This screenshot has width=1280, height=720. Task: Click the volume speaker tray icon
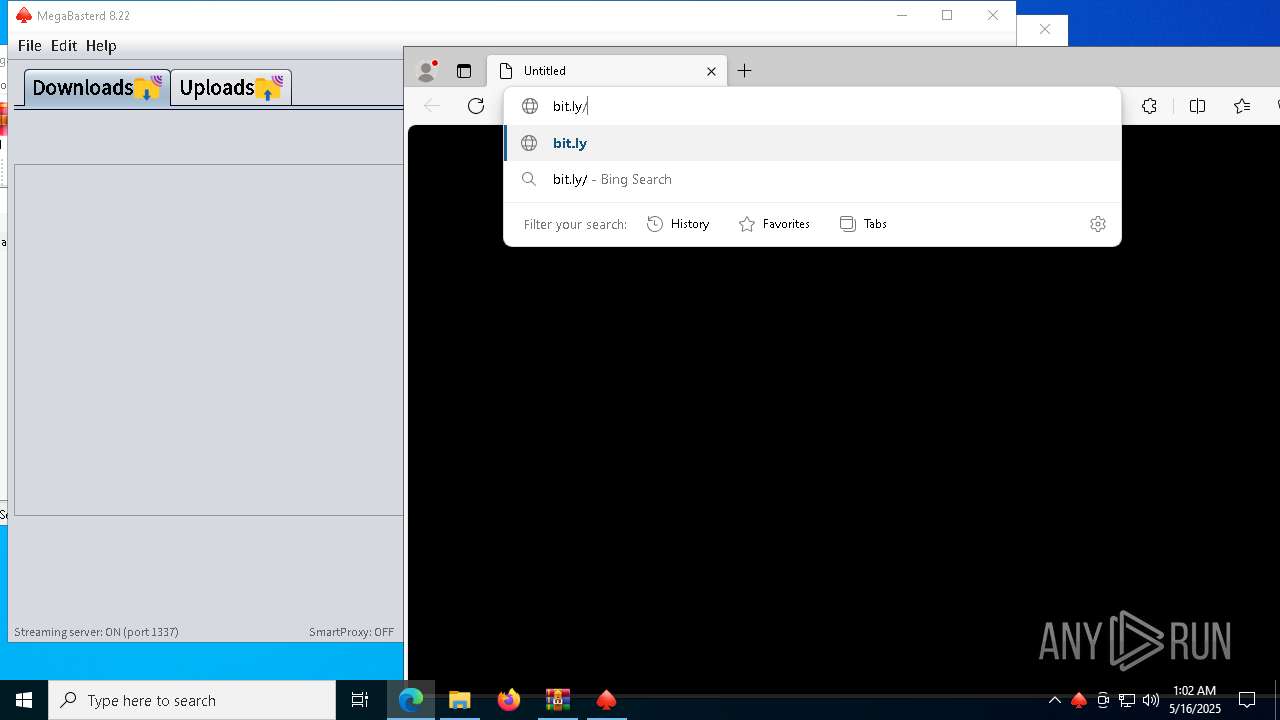[x=1151, y=700]
